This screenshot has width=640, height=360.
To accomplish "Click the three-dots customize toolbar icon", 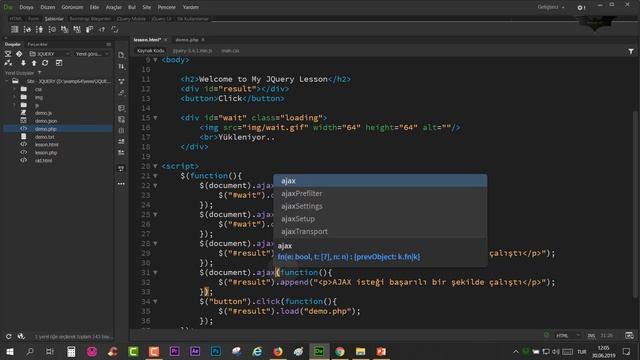I will 121,184.
